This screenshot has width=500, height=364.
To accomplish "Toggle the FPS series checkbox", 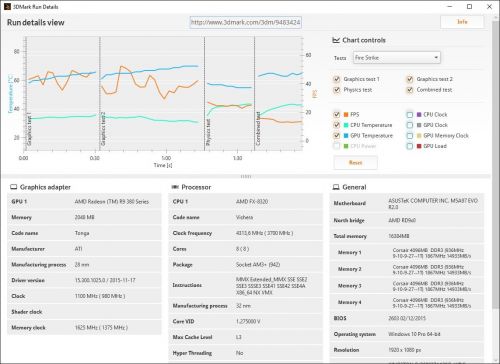I will coord(337,115).
